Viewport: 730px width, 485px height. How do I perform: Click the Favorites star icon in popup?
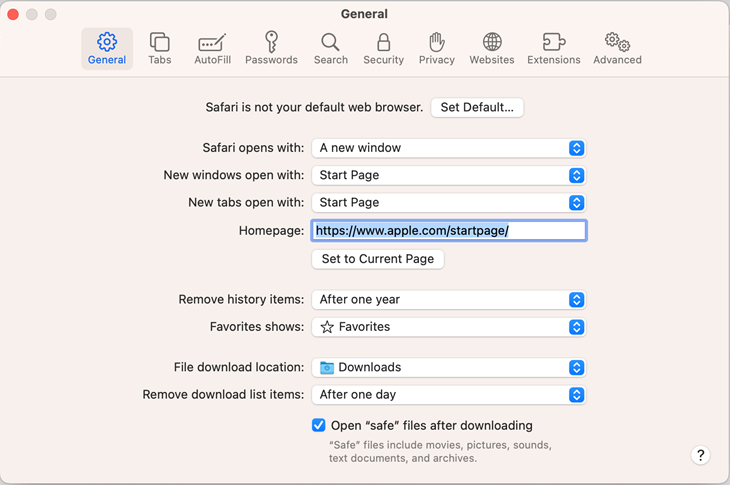[x=327, y=327]
